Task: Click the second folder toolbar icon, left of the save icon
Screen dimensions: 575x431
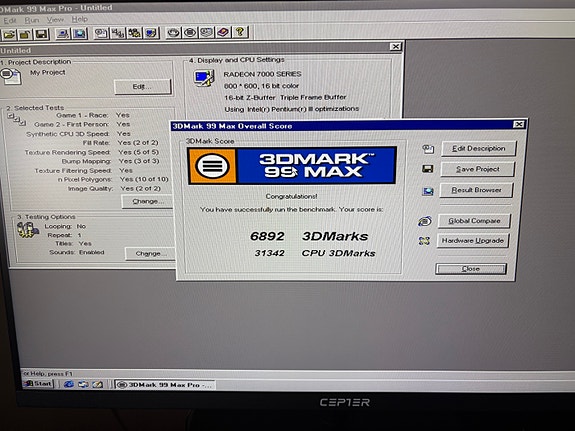Action: click(25, 34)
